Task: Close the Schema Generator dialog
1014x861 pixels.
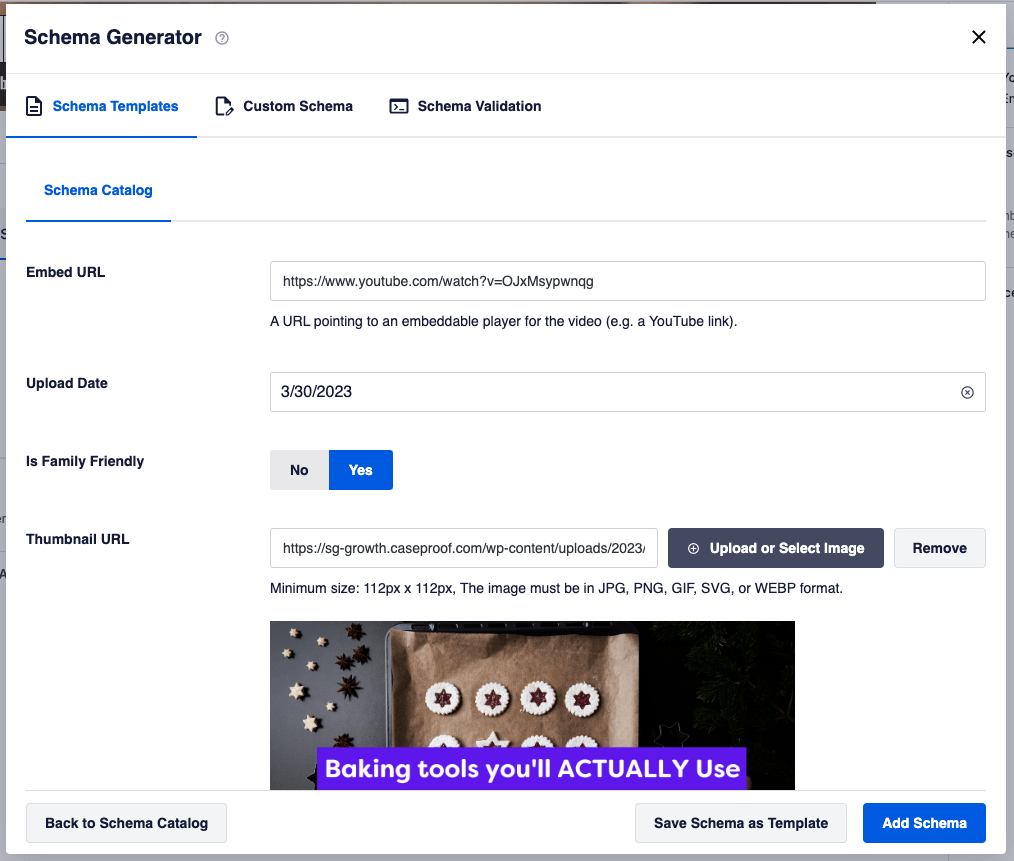Action: [978, 37]
